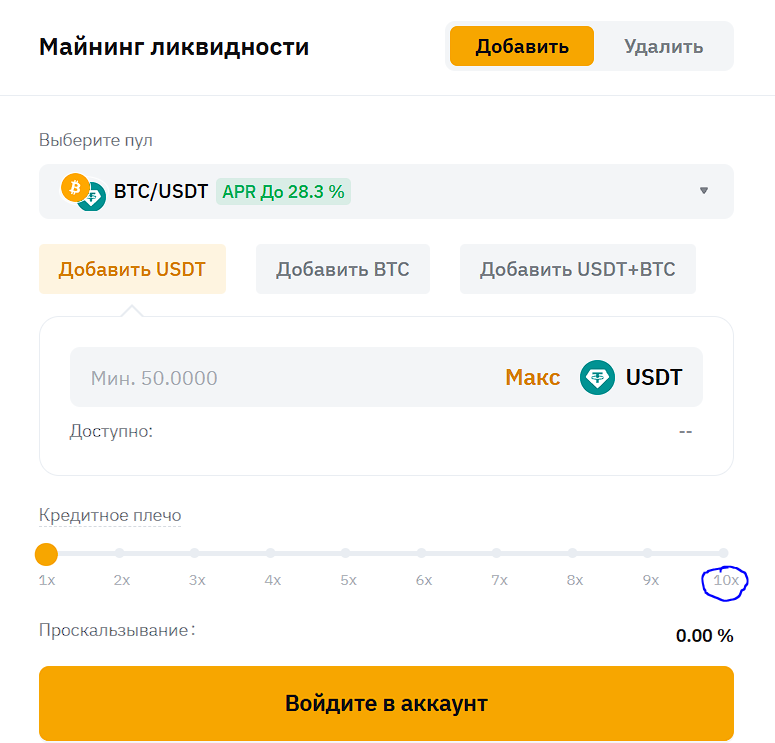Open the BTC/USDT pool selector
The width and height of the screenshot is (775, 743).
[386, 191]
